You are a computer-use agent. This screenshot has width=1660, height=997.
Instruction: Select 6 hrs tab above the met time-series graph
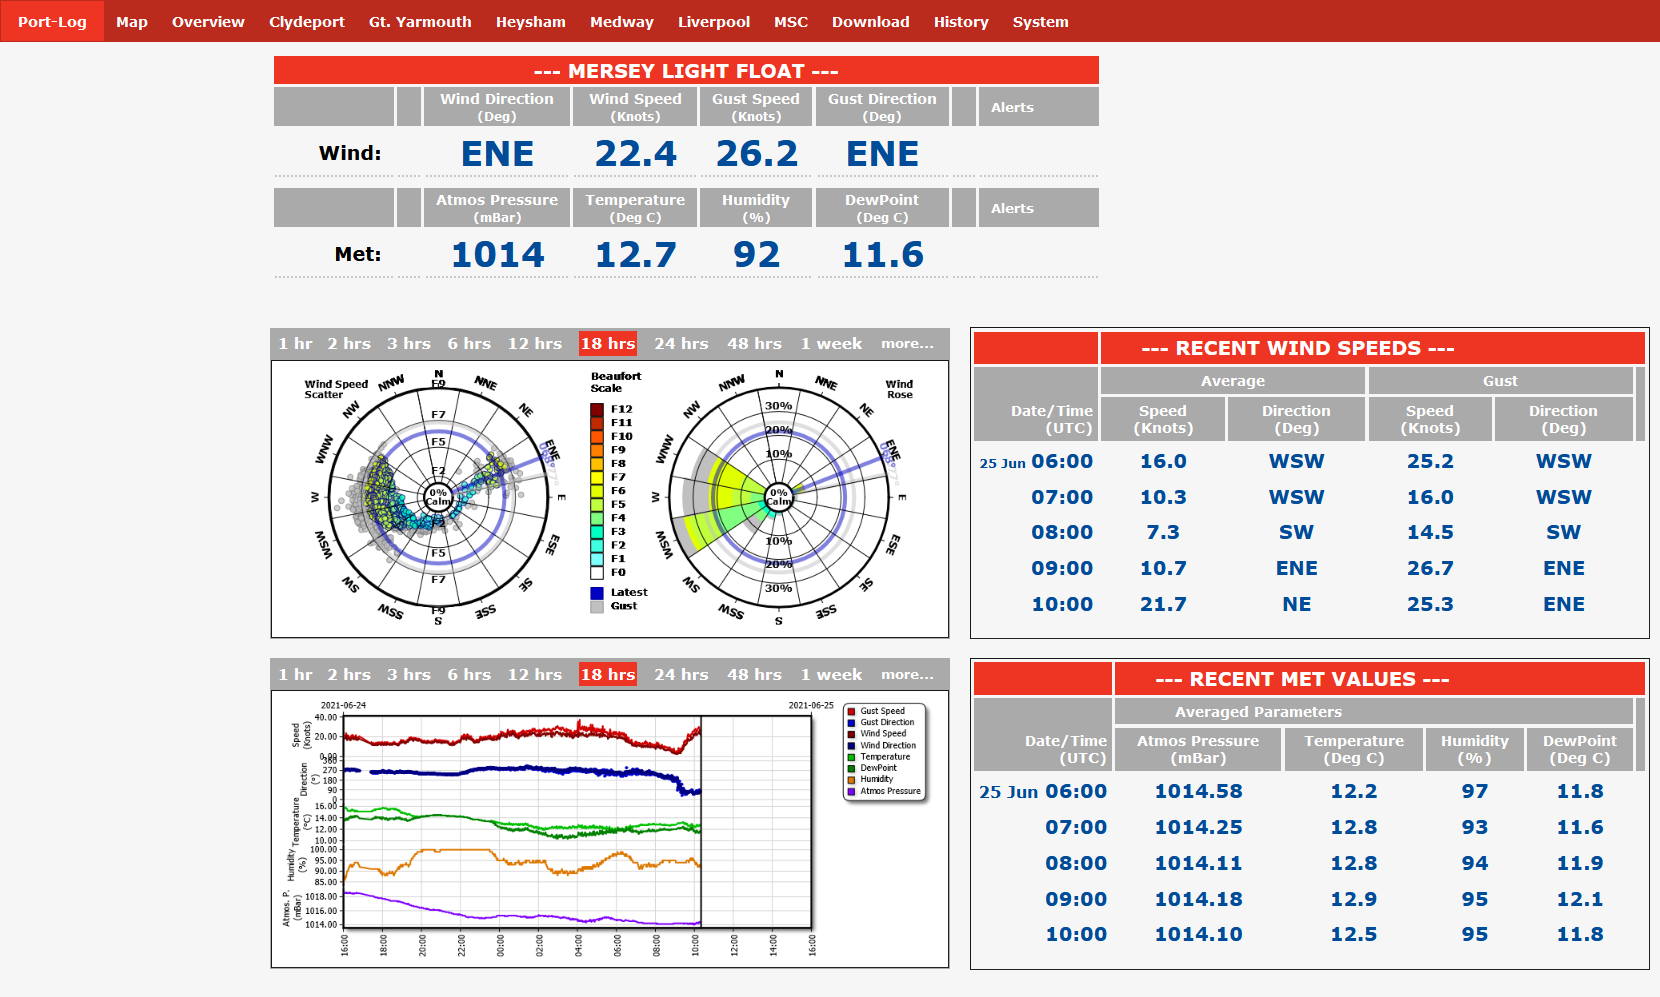tap(469, 675)
